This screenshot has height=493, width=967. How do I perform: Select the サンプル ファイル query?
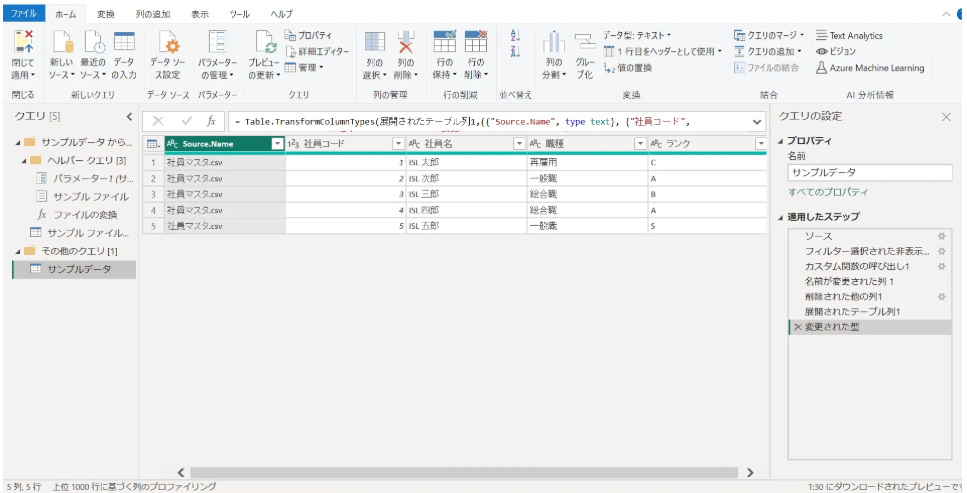click(x=83, y=197)
